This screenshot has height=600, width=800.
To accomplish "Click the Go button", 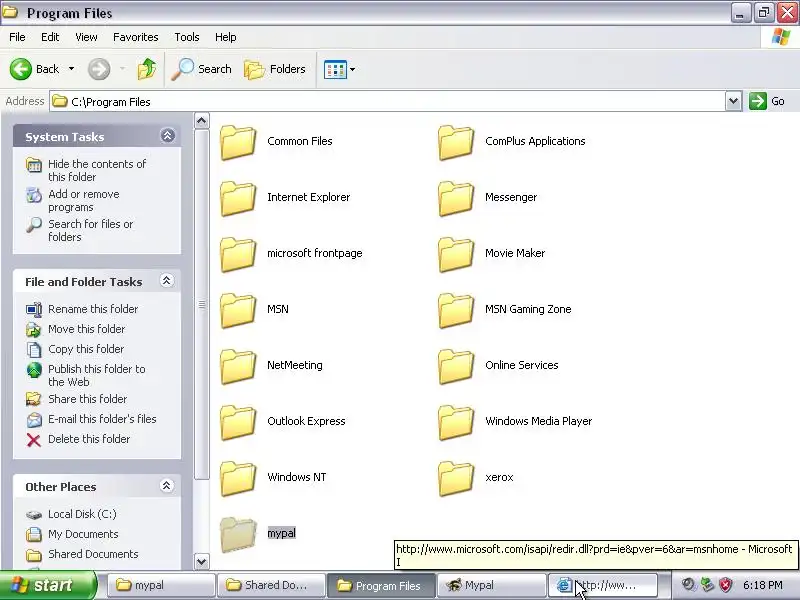I will point(767,101).
